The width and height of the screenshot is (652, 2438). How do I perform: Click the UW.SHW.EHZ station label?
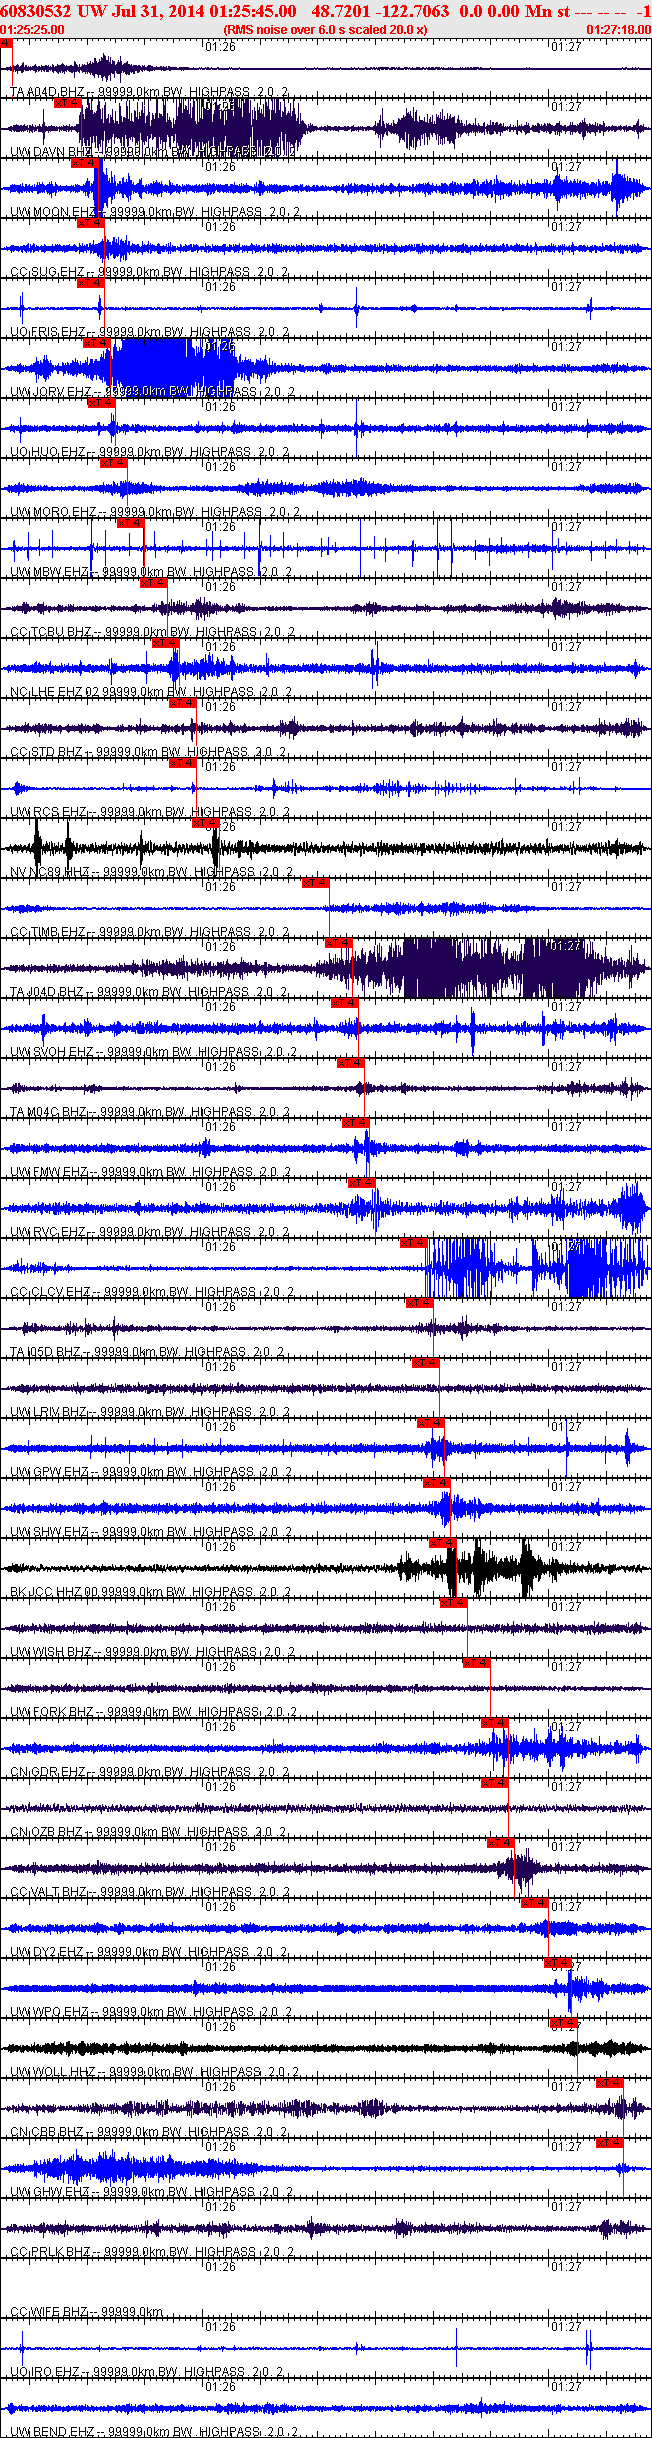pyautogui.click(x=50, y=1532)
